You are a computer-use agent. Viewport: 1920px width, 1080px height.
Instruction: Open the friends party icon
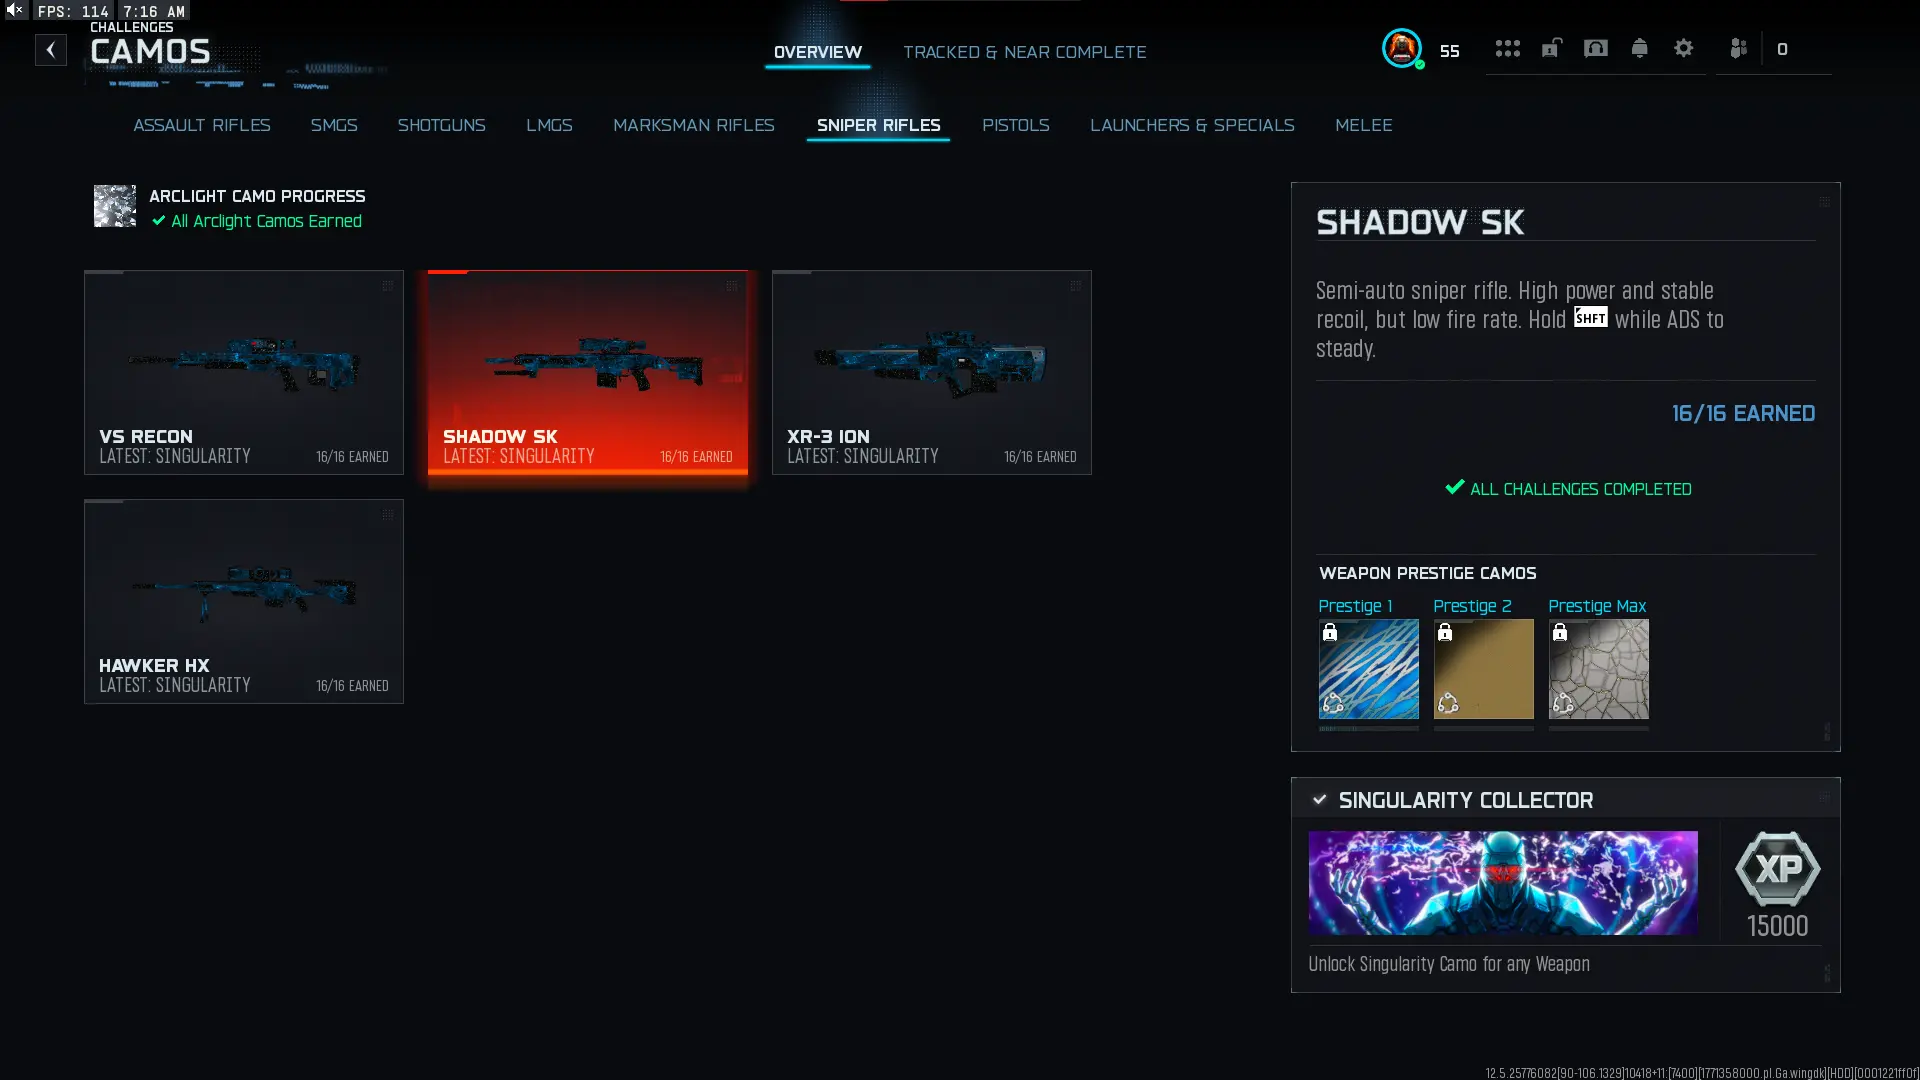point(1738,48)
